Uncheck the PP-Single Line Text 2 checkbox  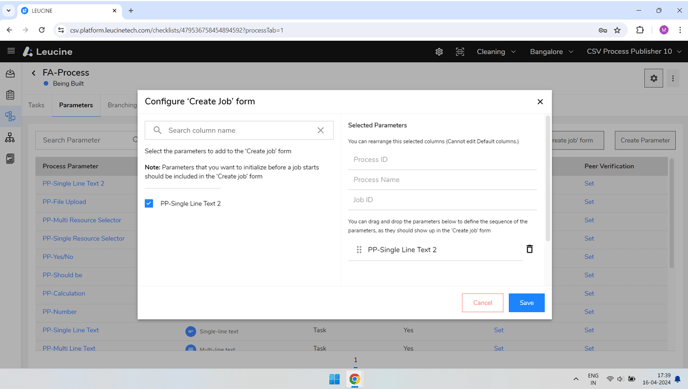tap(149, 203)
